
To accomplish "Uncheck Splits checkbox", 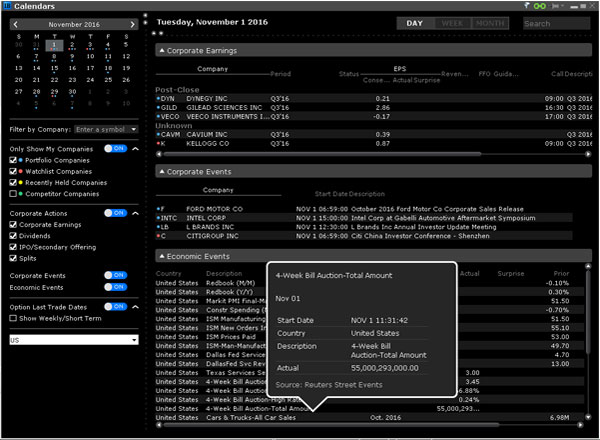I will tap(13, 258).
